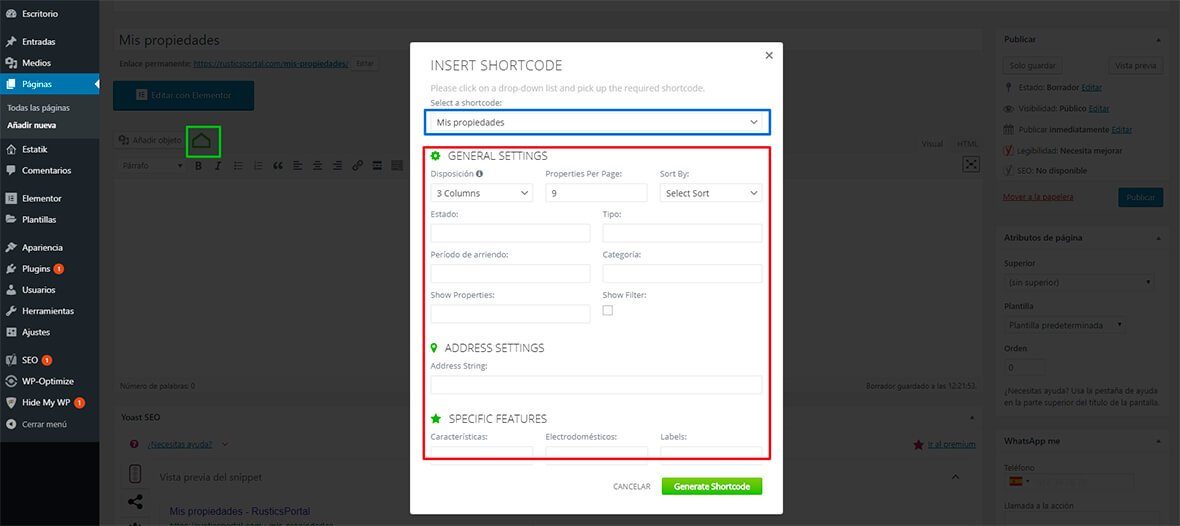Viewport: 1180px width, 526px height.
Task: Toggle bold formatting in editor toolbar
Action: coord(199,166)
